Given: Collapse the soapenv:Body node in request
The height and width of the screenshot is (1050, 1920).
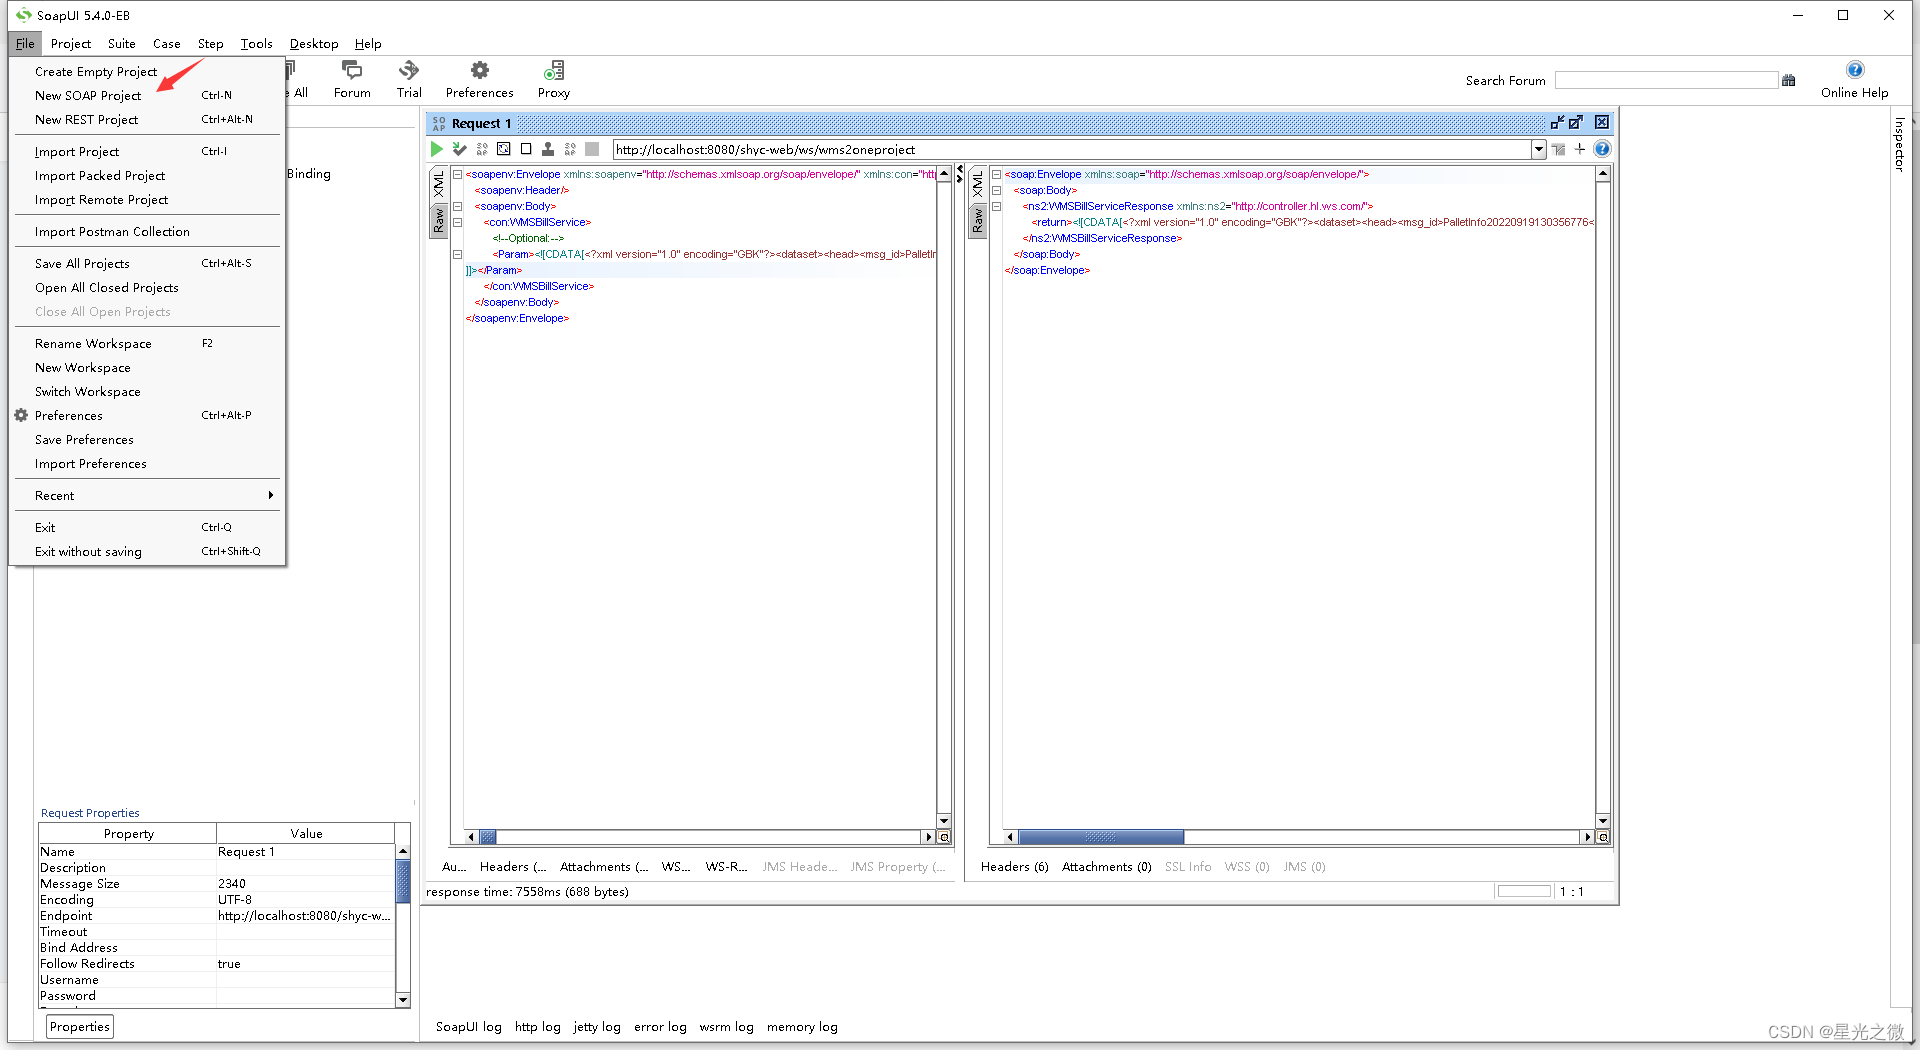Looking at the screenshot, I should pos(457,206).
